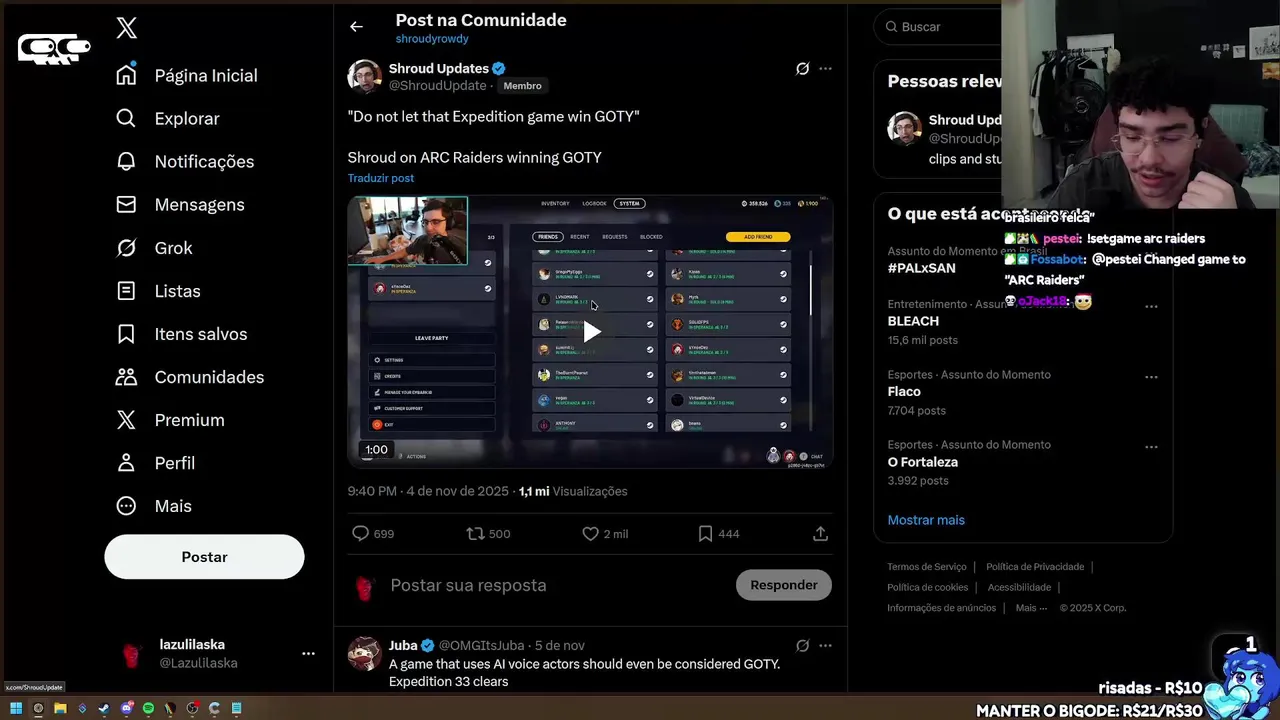
Task: Click the Traduzir post link
Action: (381, 178)
